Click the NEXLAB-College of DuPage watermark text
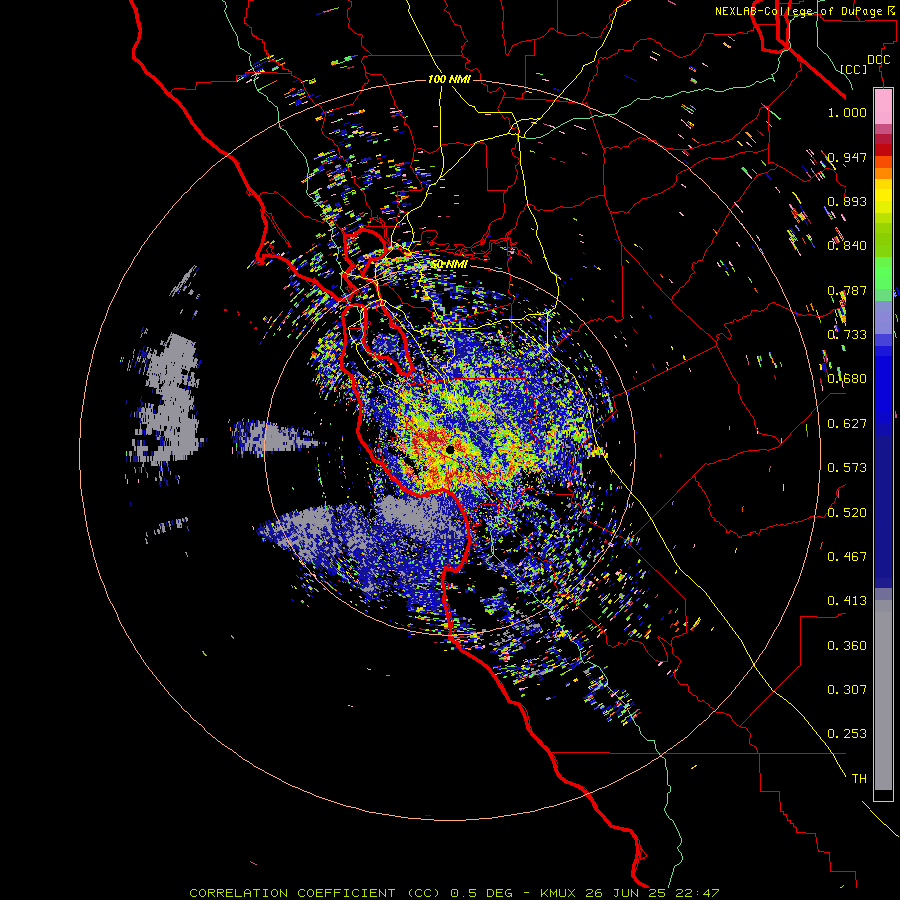This screenshot has width=900, height=900. point(806,11)
